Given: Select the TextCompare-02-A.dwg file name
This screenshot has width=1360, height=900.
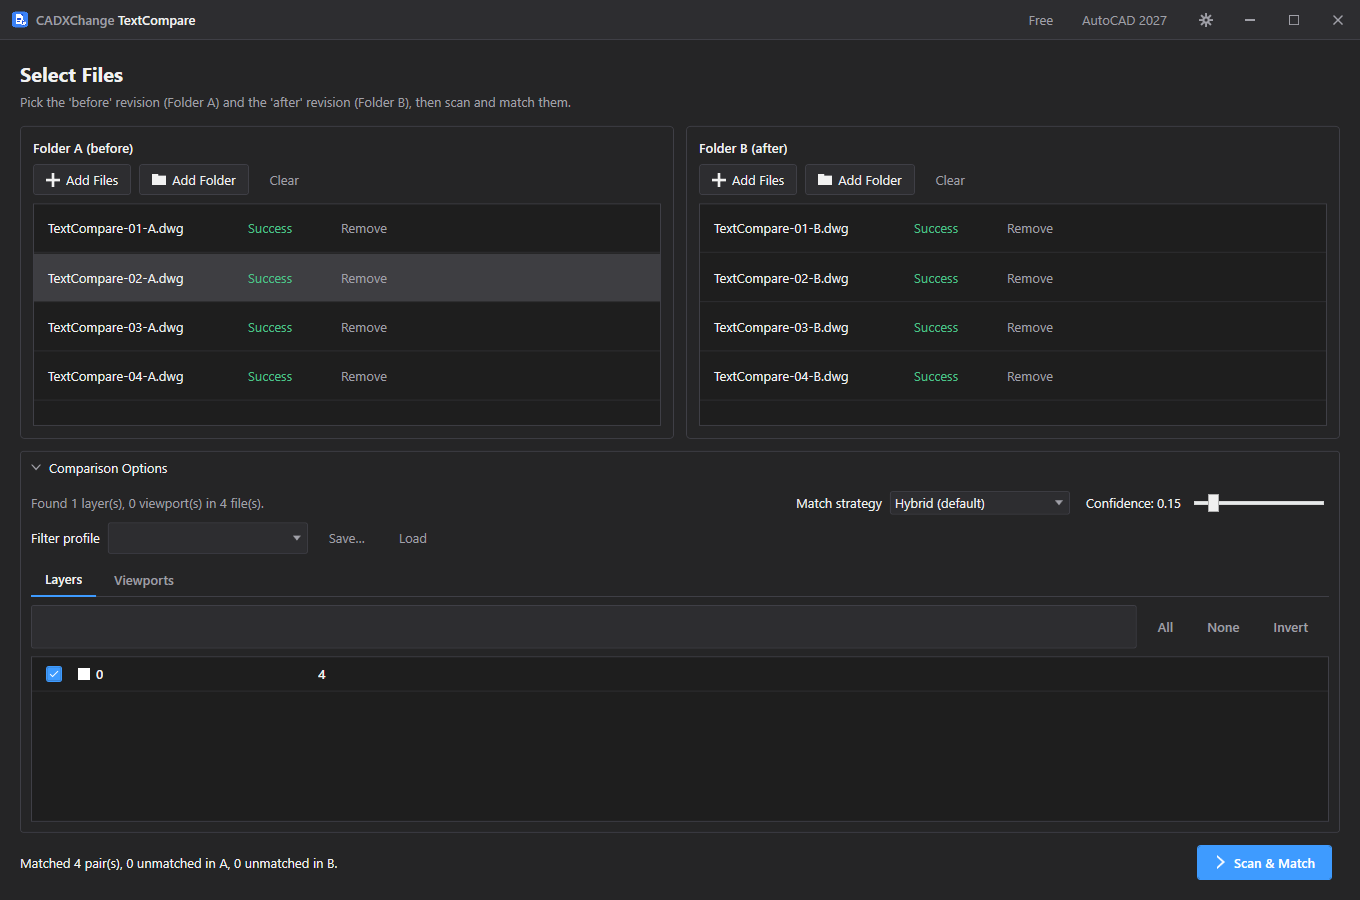Looking at the screenshot, I should click(116, 279).
